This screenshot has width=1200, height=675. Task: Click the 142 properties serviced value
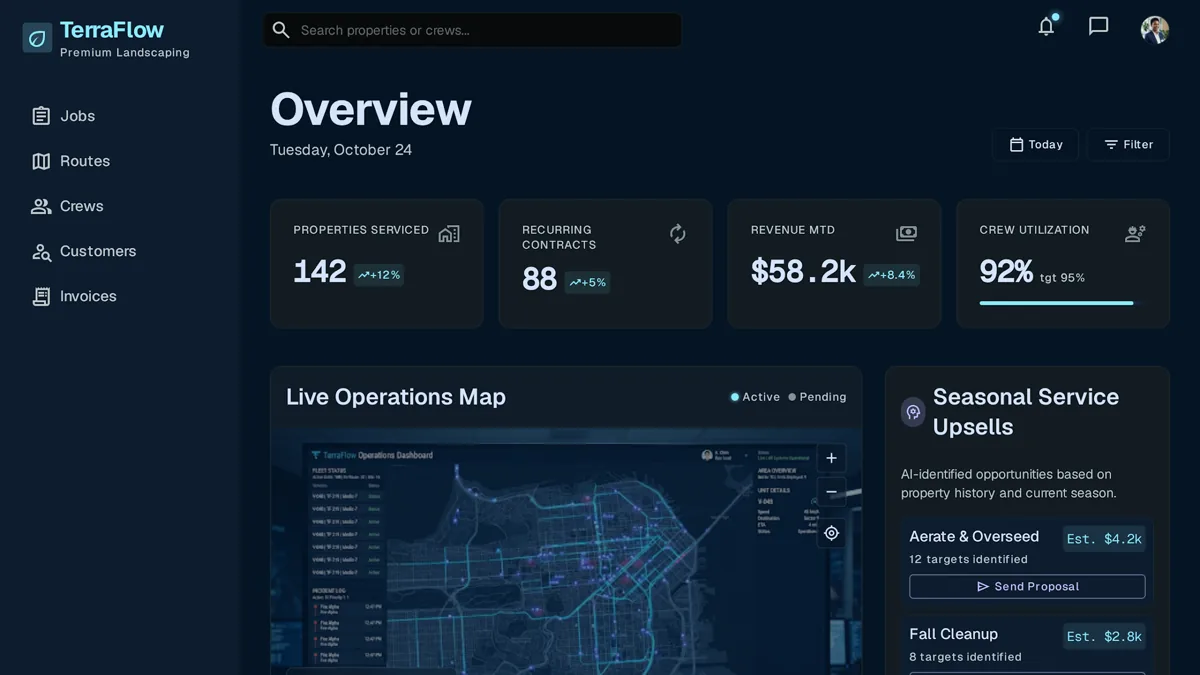point(319,272)
